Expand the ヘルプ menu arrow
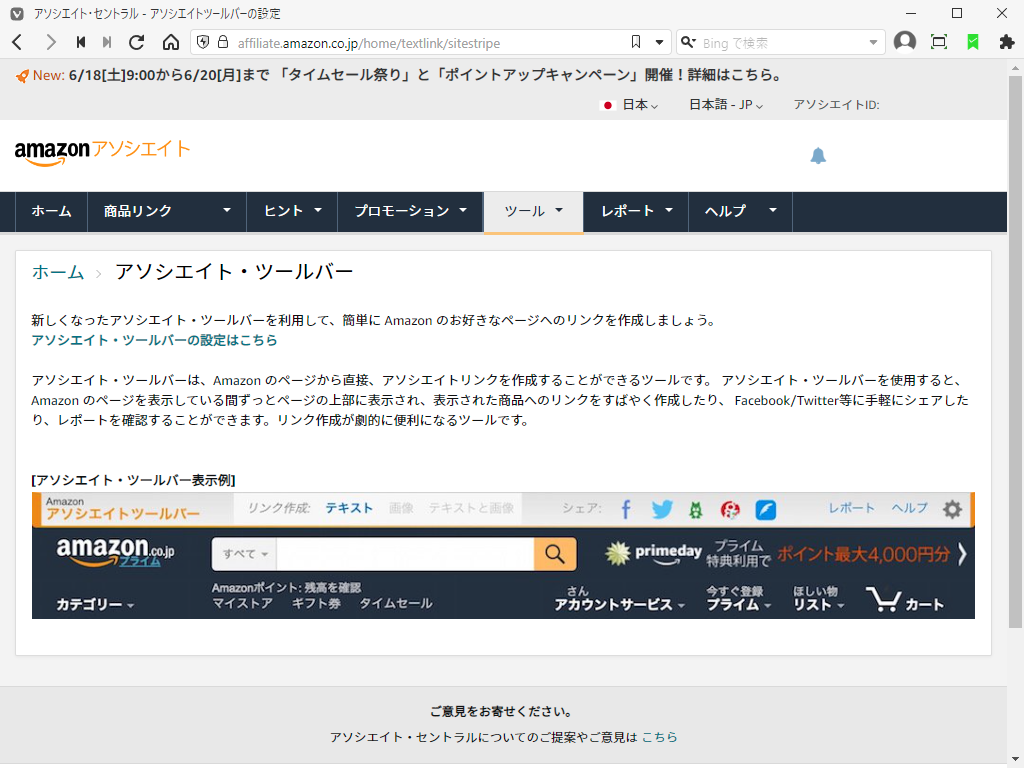1024x768 pixels. [773, 210]
